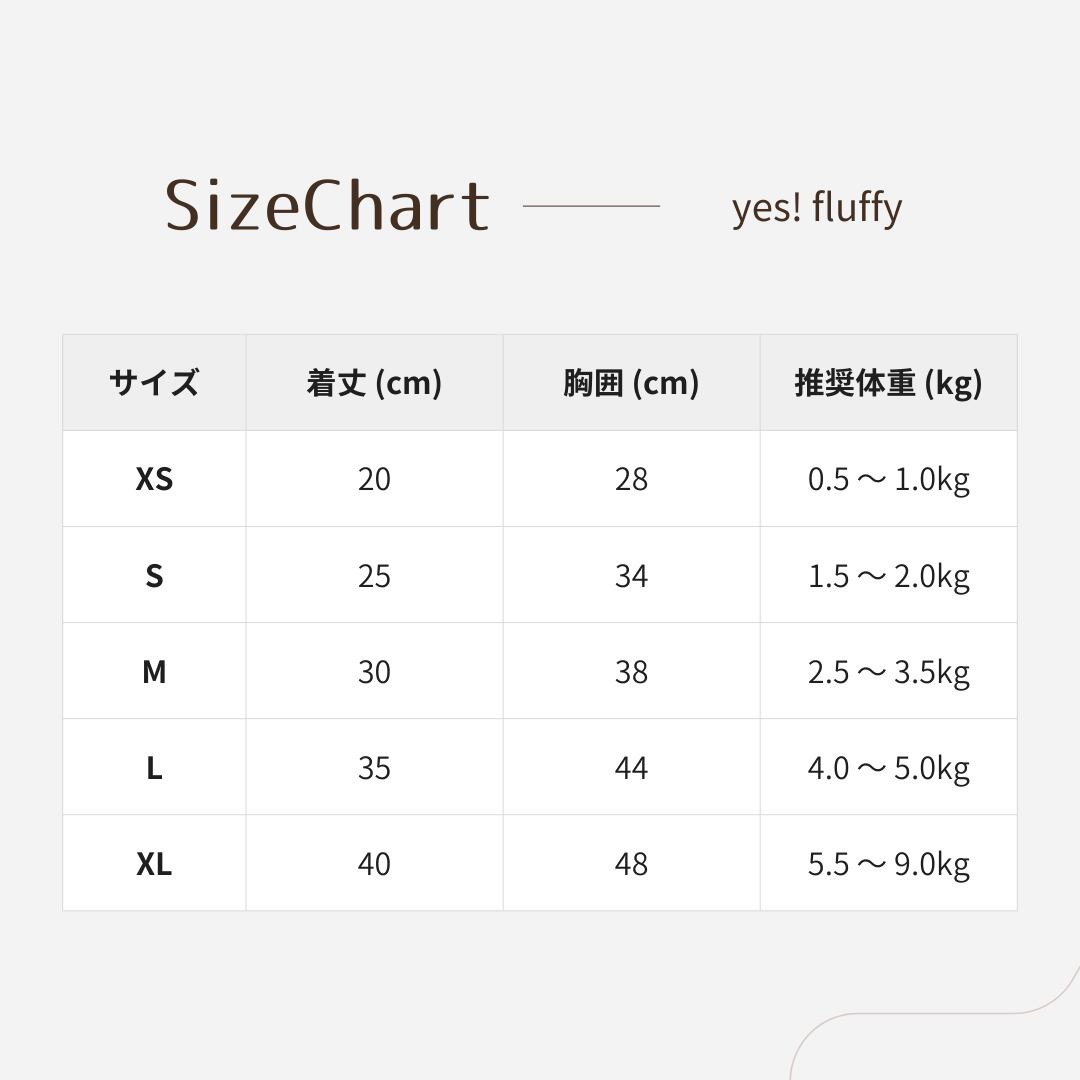Viewport: 1080px width, 1080px height.
Task: Select the 推奨体重 (kg) column header
Action: tap(888, 383)
